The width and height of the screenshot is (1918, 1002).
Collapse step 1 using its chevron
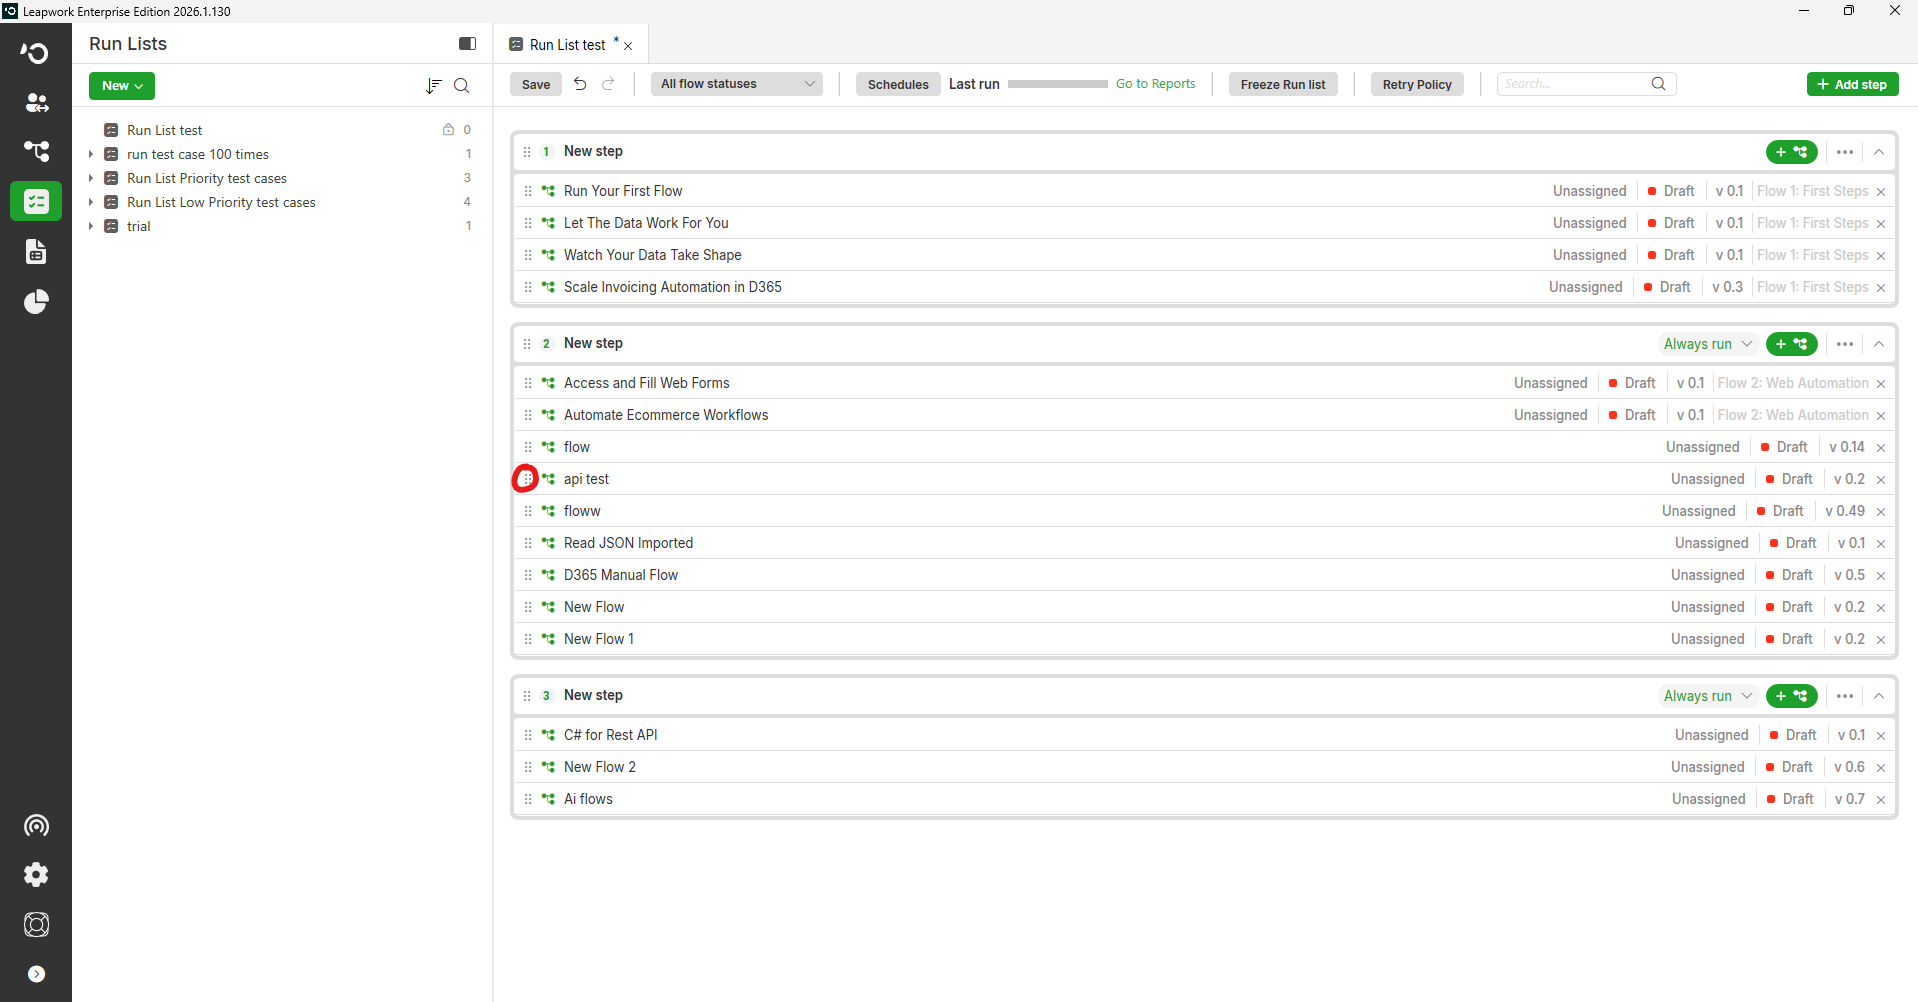[1879, 152]
